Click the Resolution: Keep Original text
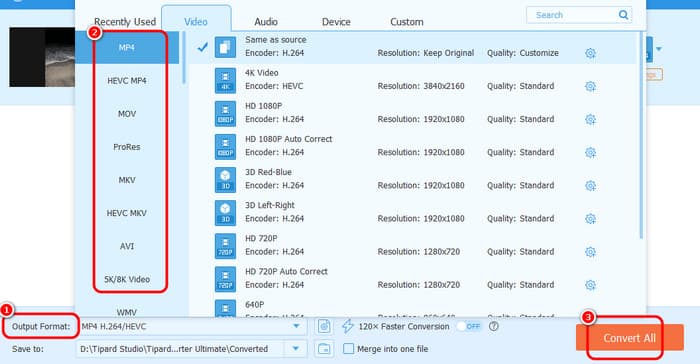Viewport: 700px width, 364px height. coord(426,53)
